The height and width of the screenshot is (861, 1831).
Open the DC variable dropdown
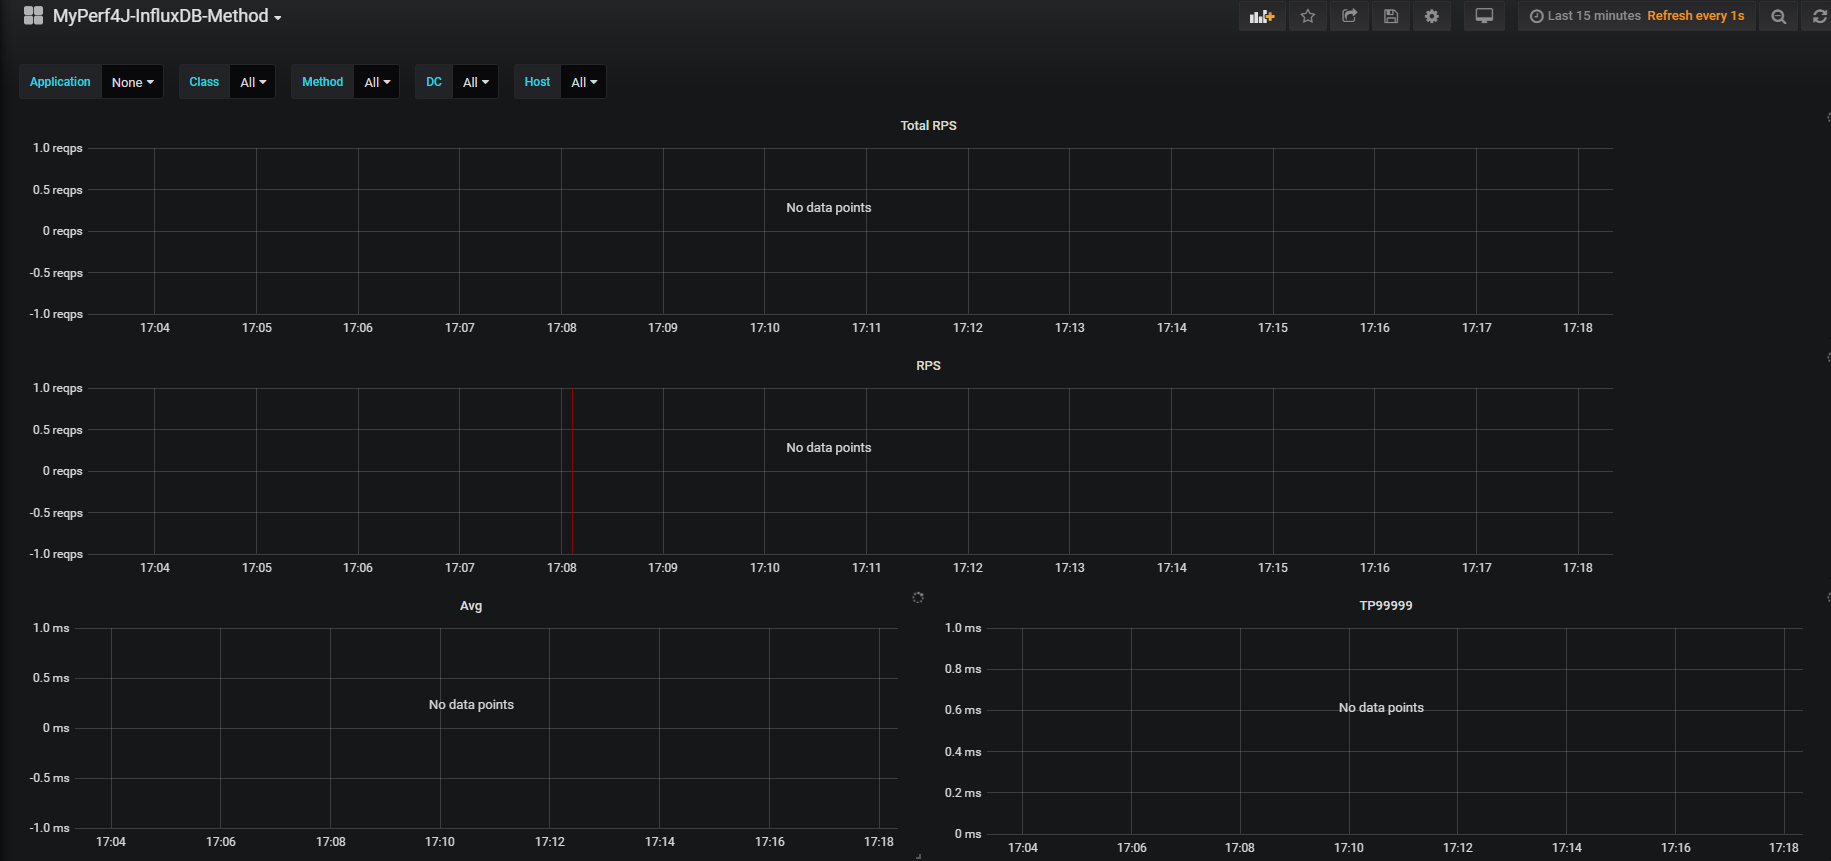point(476,82)
